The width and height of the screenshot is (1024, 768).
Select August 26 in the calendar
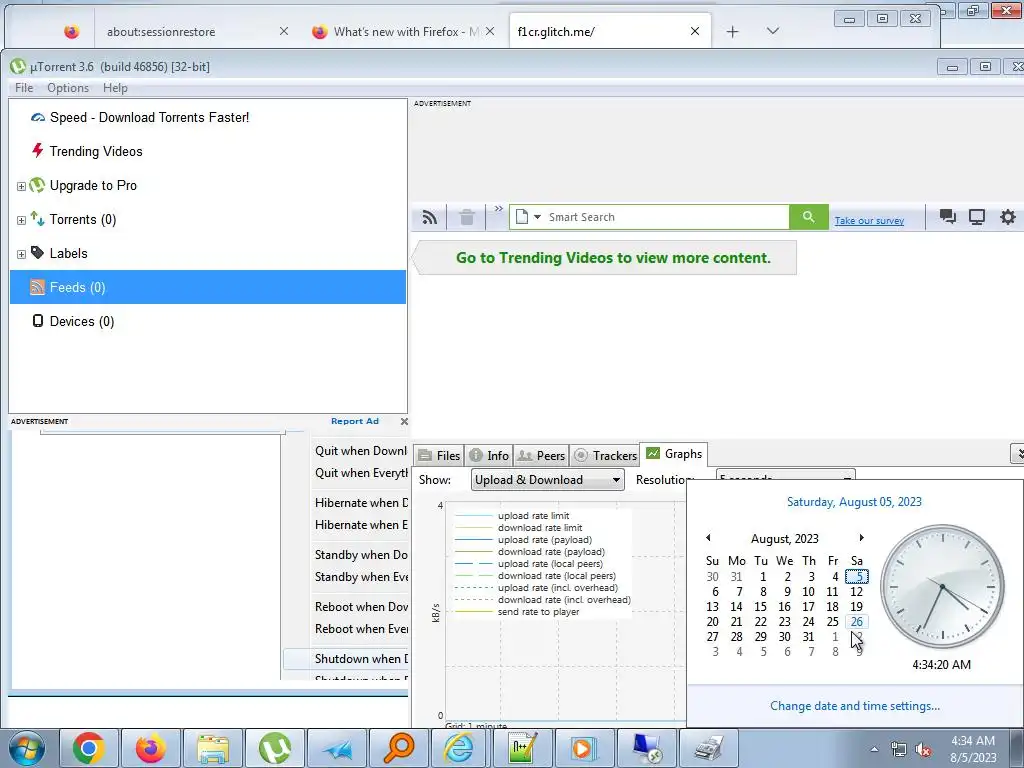[856, 622]
